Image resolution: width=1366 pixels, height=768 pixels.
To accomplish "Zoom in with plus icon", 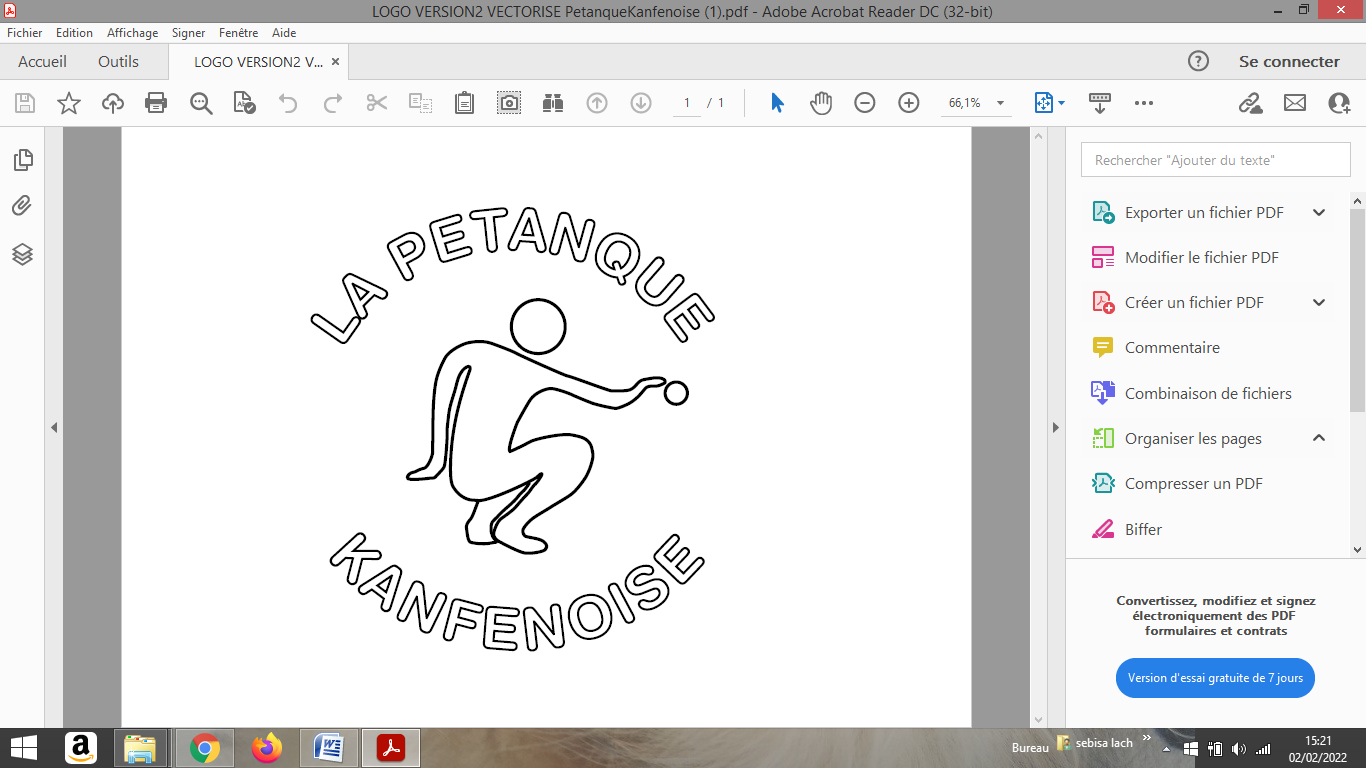I will (909, 103).
